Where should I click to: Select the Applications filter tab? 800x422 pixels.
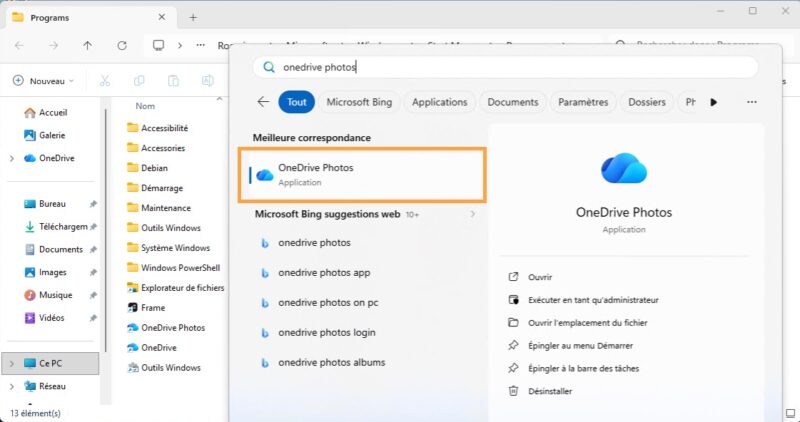pos(440,102)
